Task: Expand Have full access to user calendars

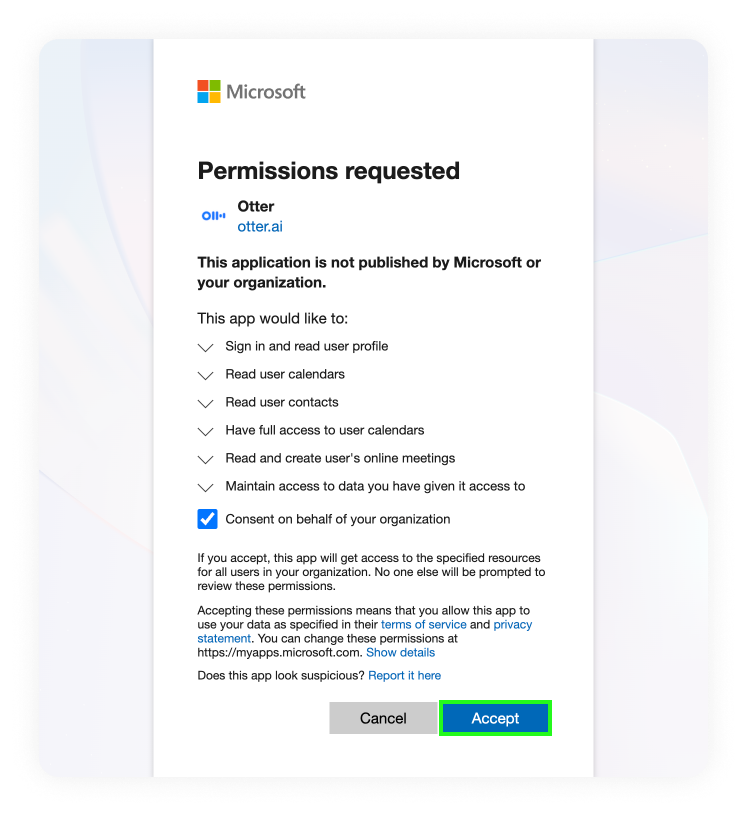Action: click(206, 431)
